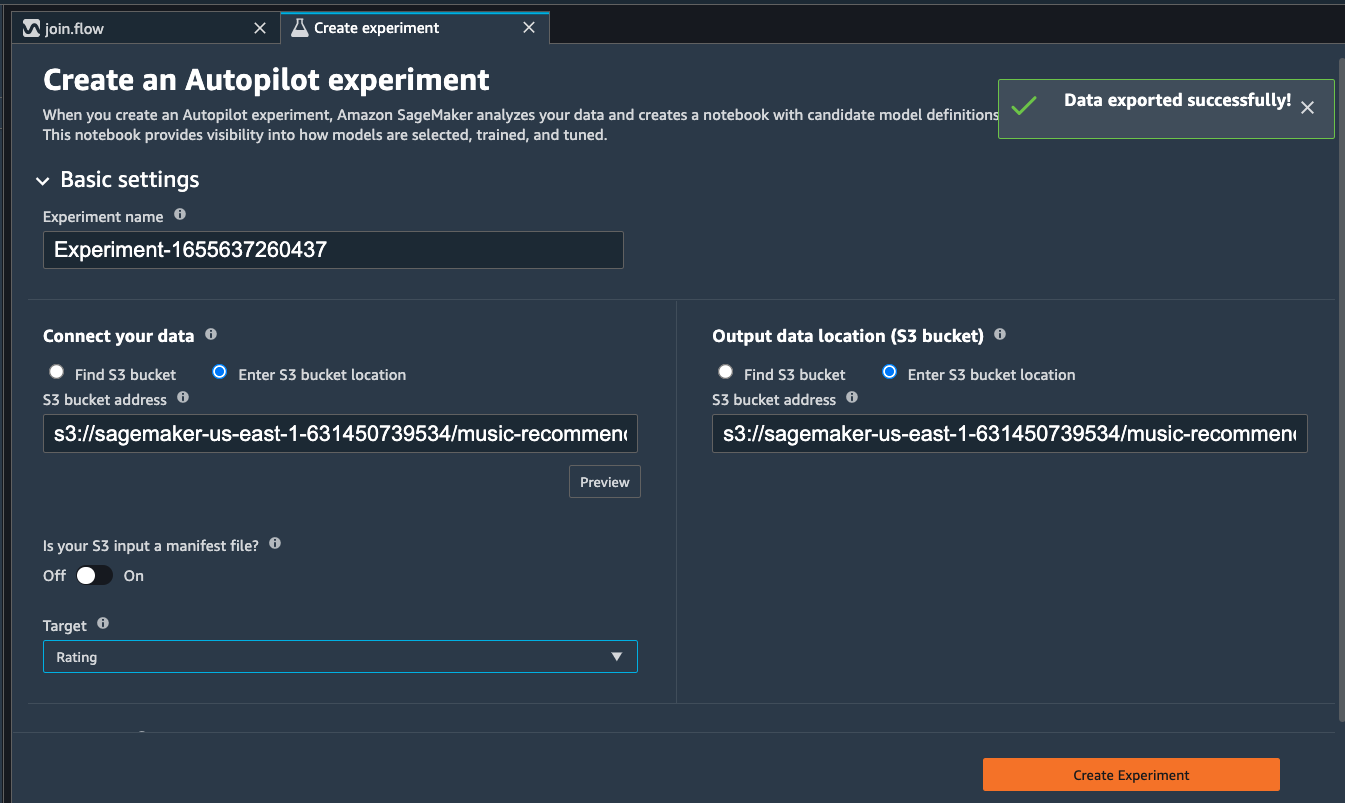Click info icon next to manifest file question
Image resolution: width=1345 pixels, height=803 pixels.
pyautogui.click(x=275, y=544)
